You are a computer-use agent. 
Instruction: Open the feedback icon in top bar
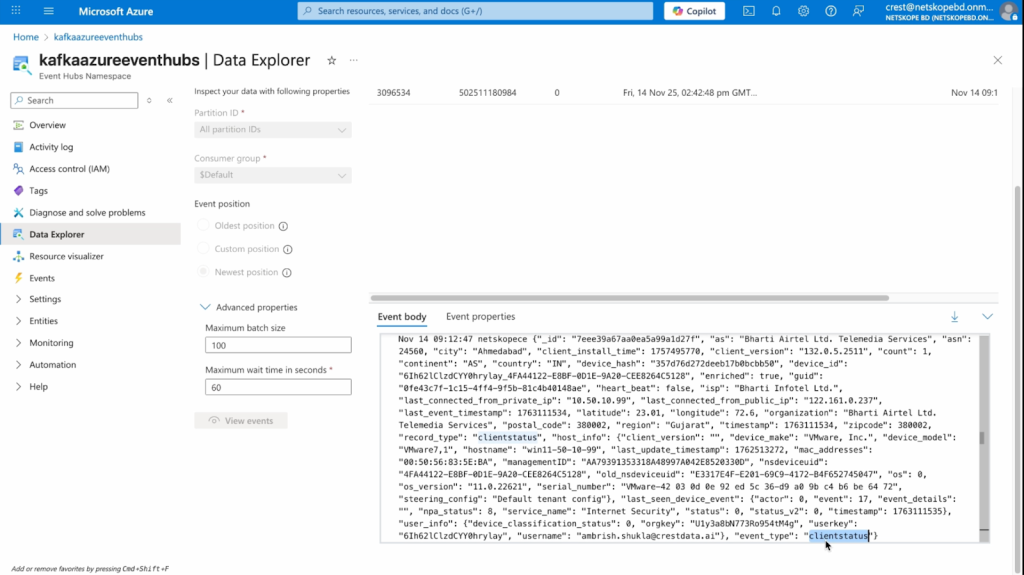click(x=858, y=11)
